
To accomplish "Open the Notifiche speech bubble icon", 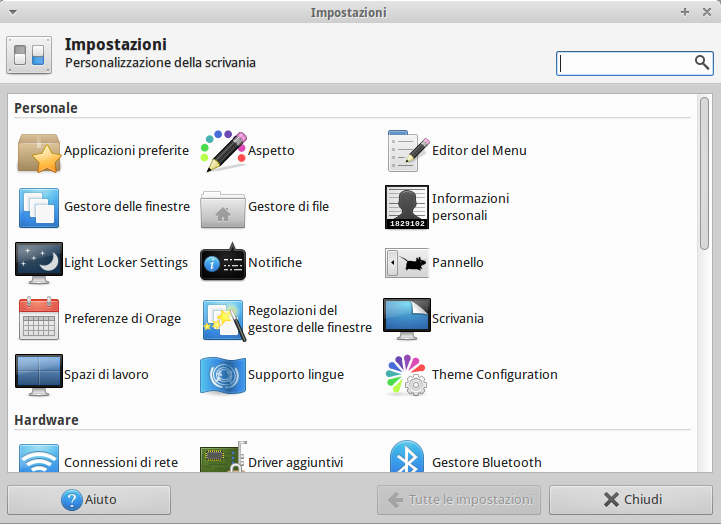I will 223,262.
